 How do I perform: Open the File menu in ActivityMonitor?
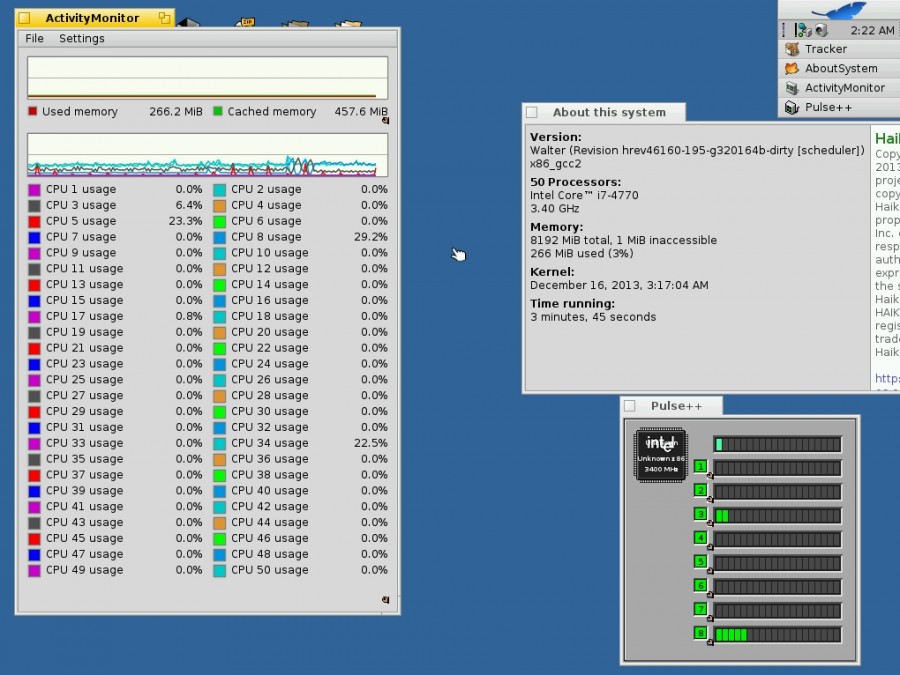pos(34,38)
